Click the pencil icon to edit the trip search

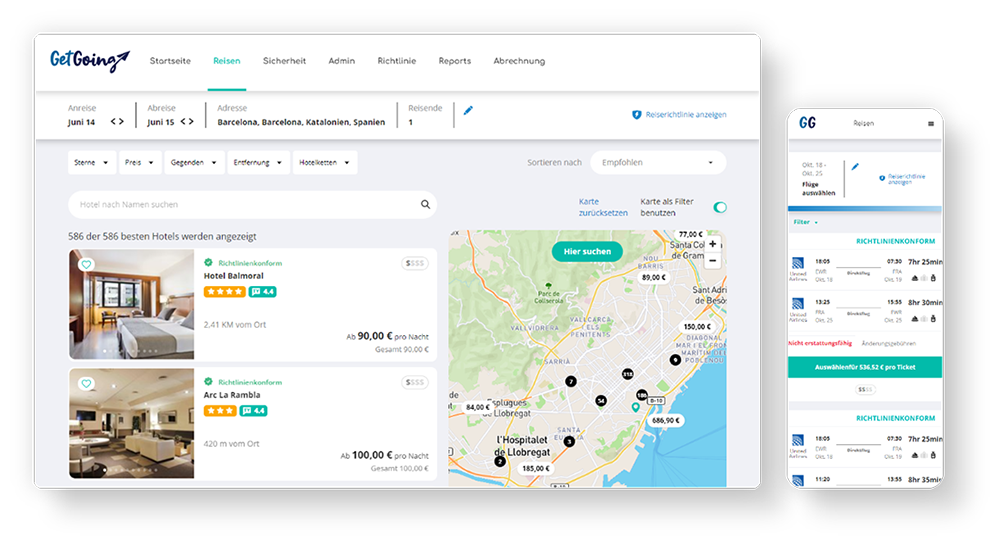[x=468, y=110]
